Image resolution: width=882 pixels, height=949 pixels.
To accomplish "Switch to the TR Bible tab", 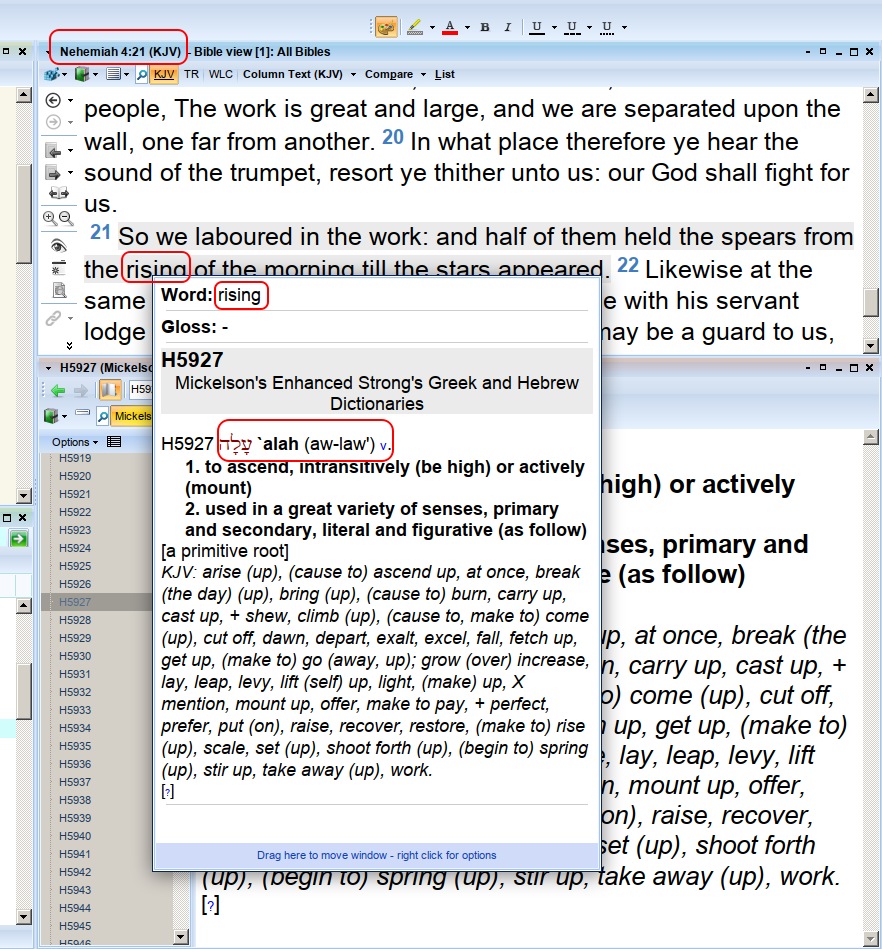I will click(191, 74).
